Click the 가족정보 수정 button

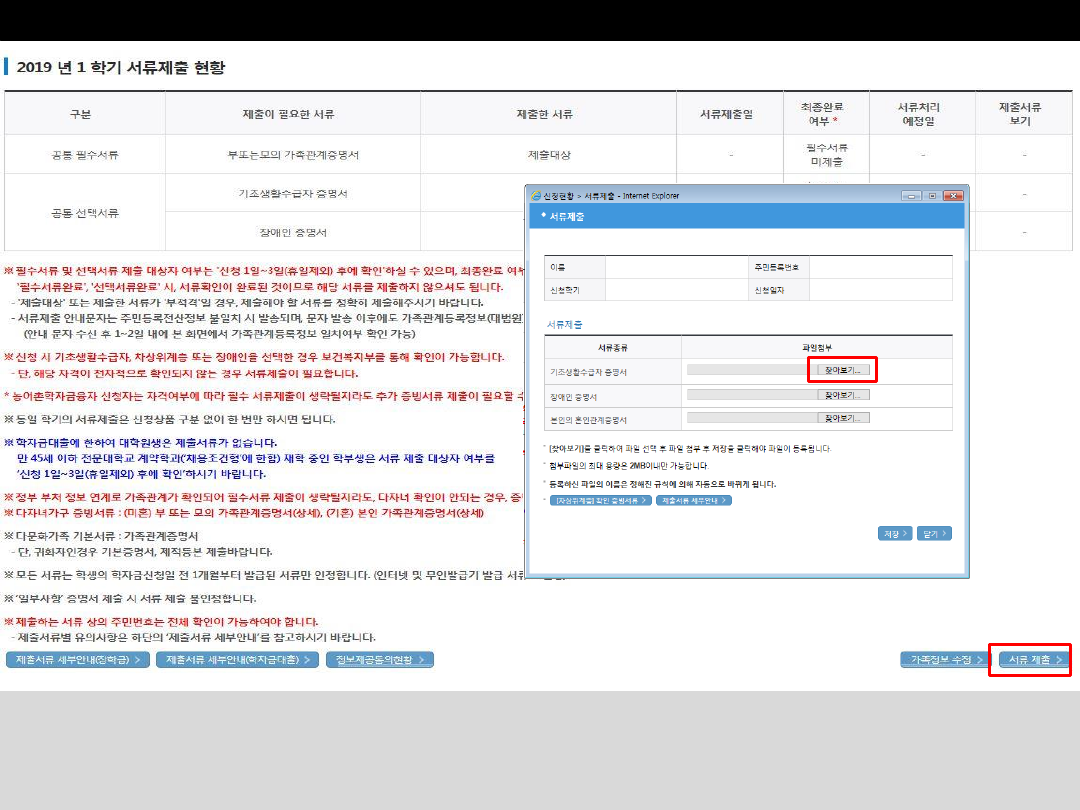[944, 660]
